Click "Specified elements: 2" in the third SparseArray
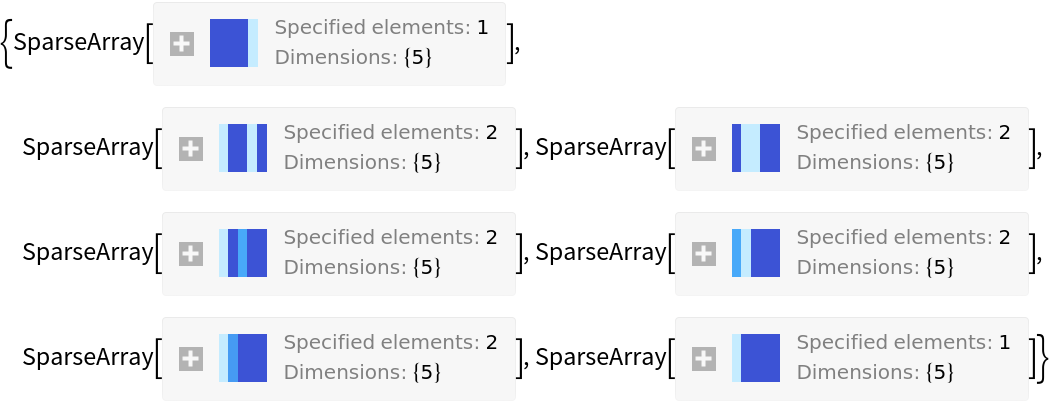 coord(903,132)
